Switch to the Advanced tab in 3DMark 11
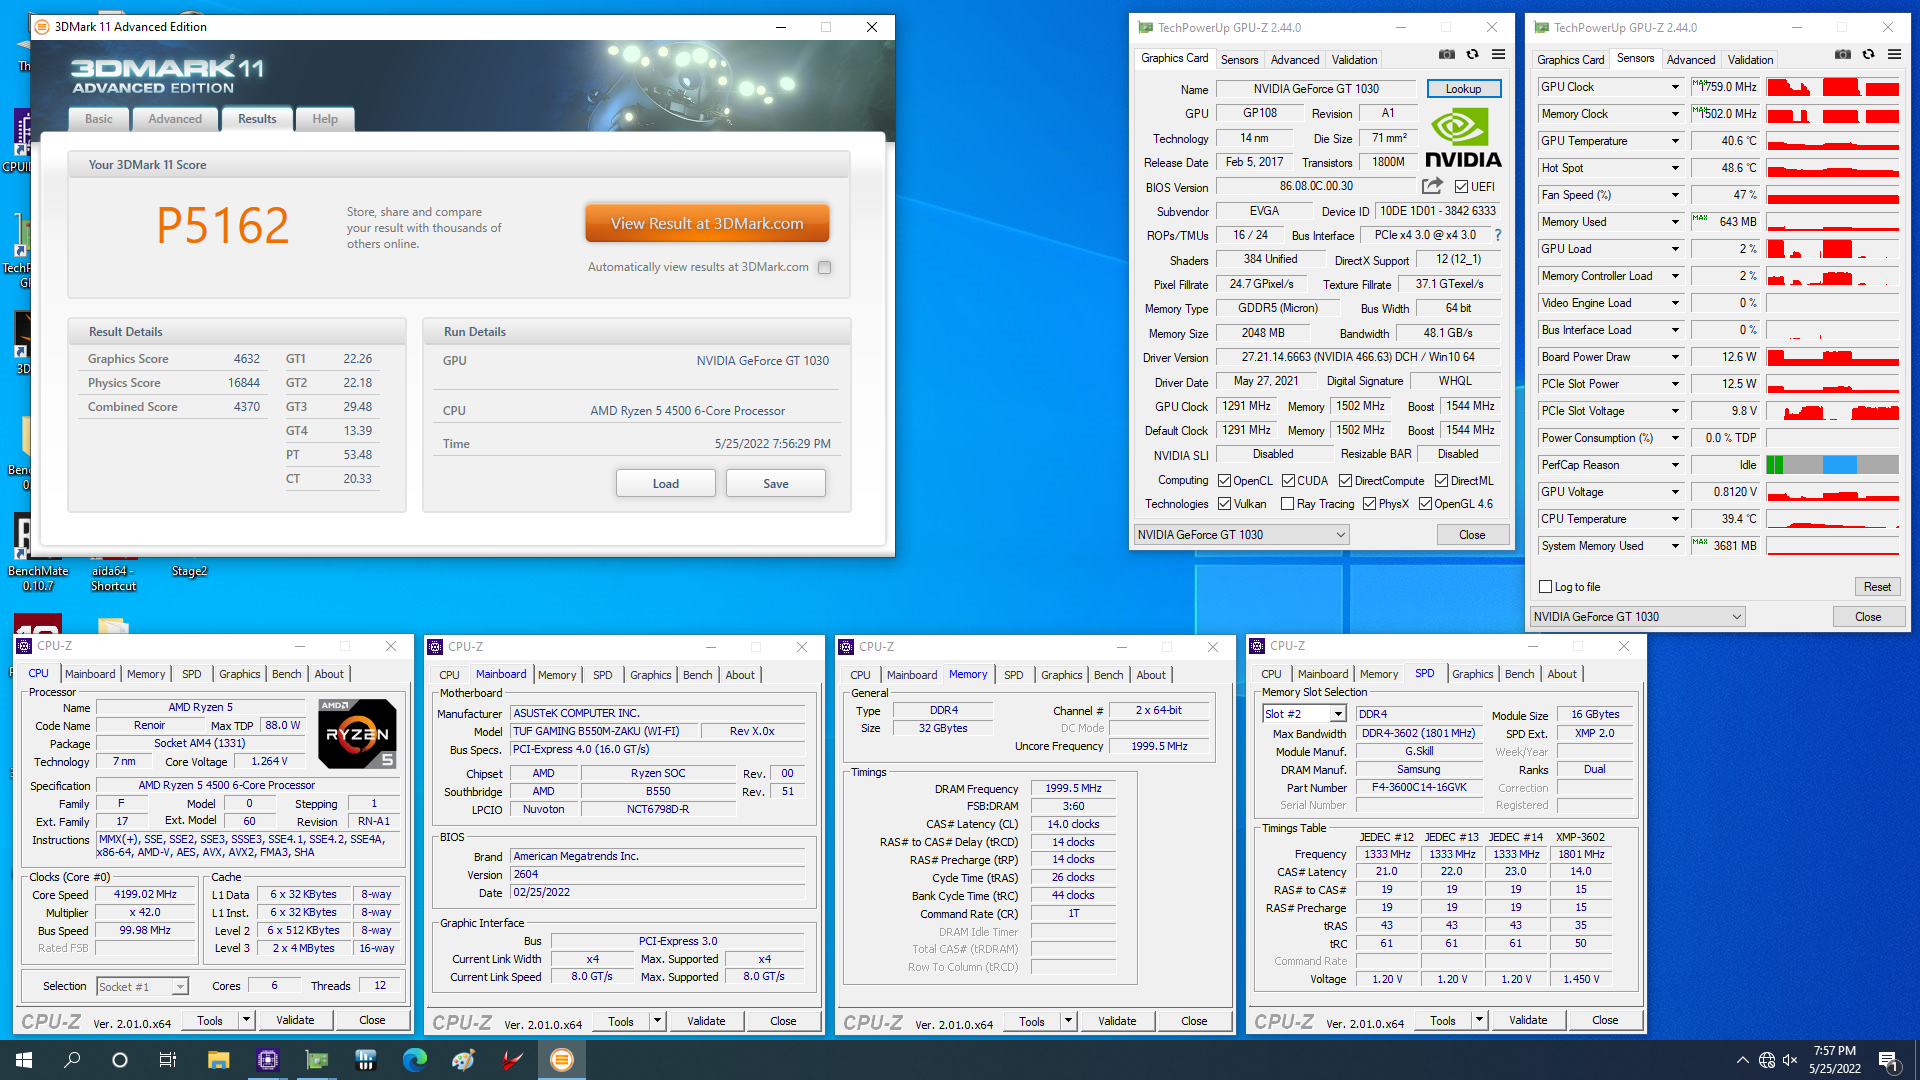 [175, 119]
